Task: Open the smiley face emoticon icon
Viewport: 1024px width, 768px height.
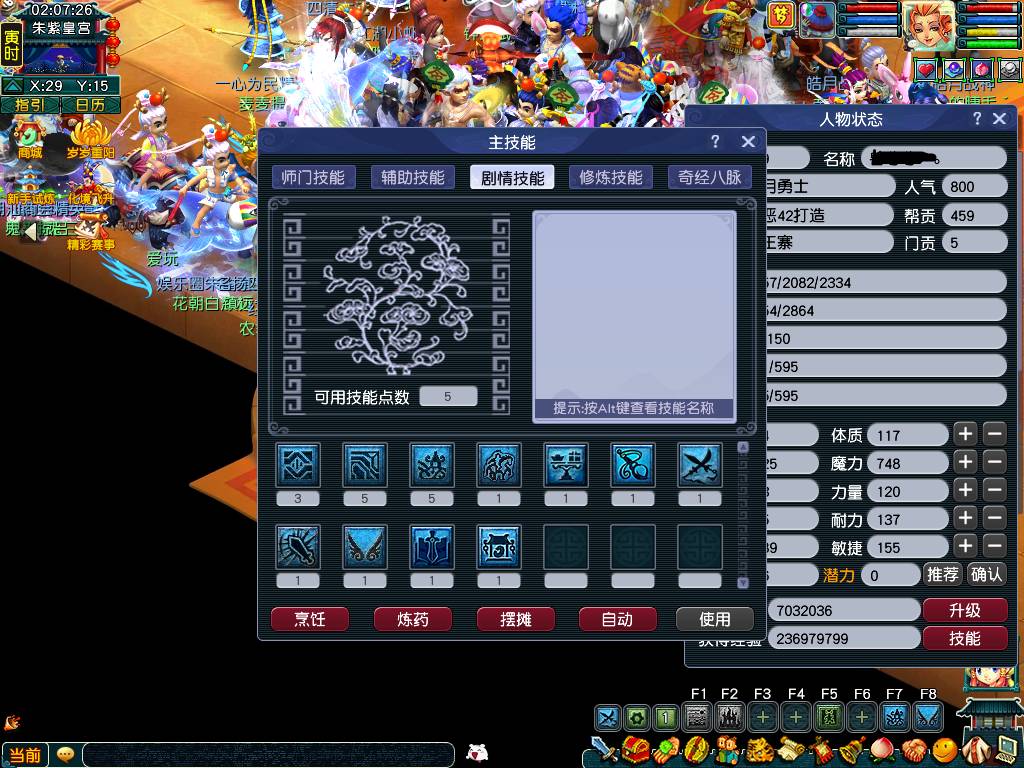Action: [944, 752]
